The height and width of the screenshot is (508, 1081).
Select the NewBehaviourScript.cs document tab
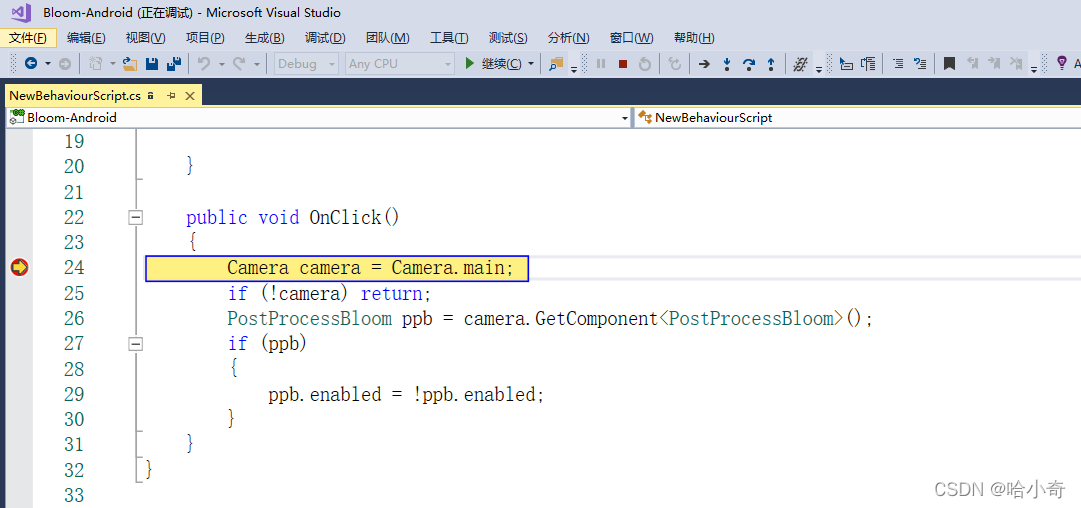click(75, 95)
